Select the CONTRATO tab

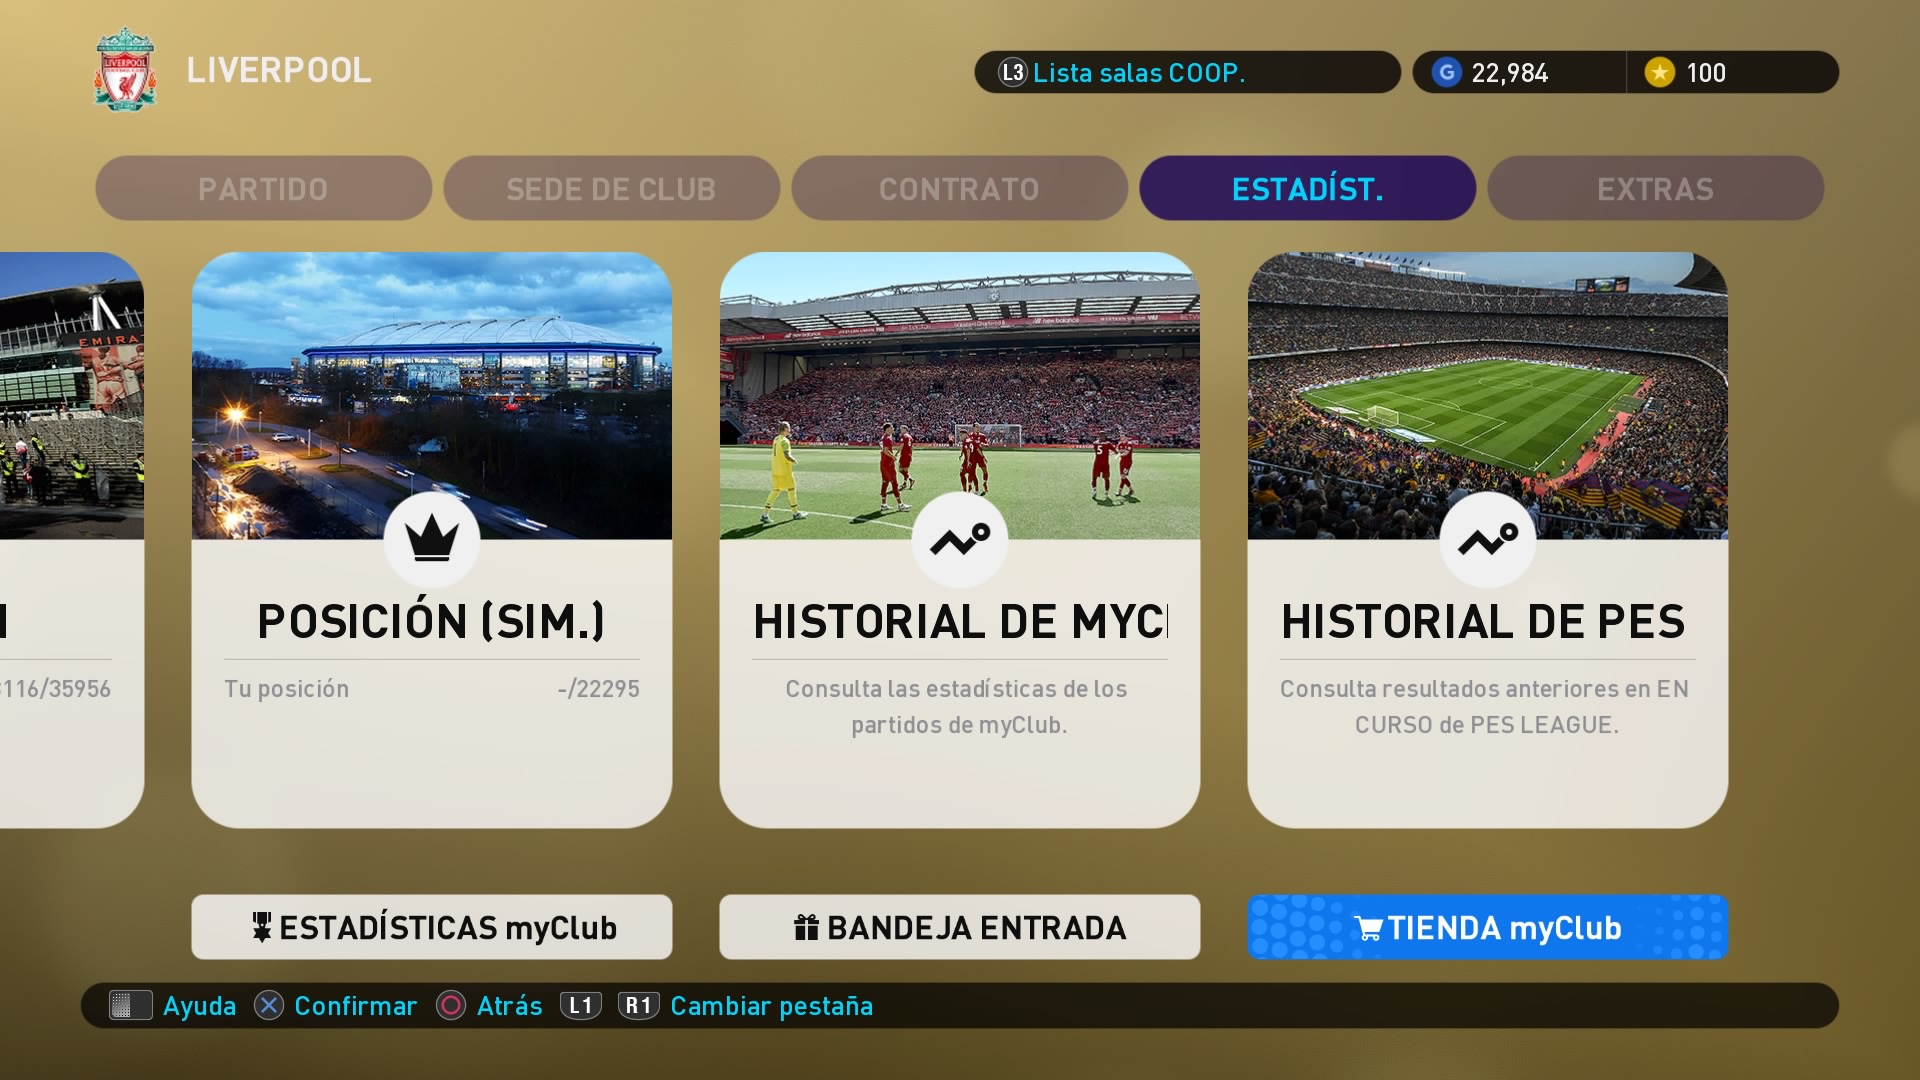(x=959, y=188)
